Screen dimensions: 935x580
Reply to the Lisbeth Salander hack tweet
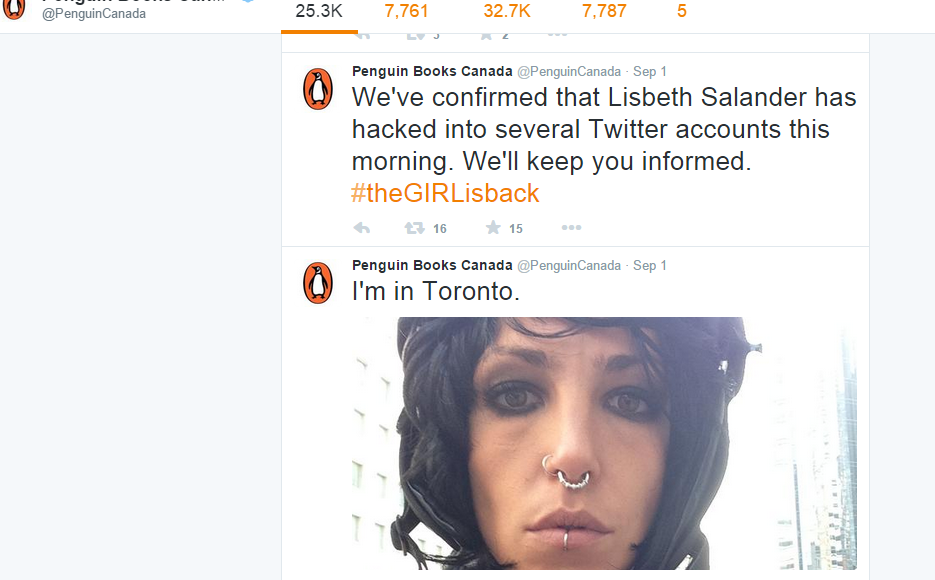pyautogui.click(x=362, y=228)
